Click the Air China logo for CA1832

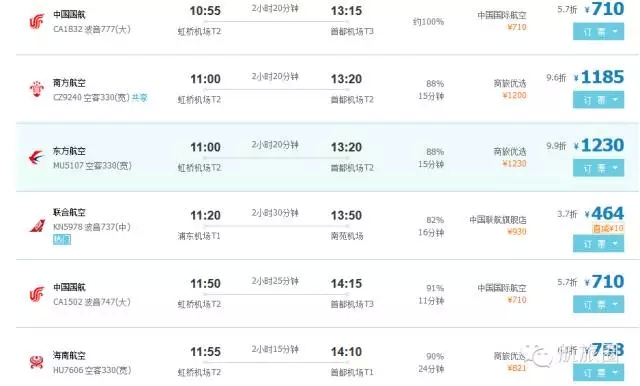(36, 22)
